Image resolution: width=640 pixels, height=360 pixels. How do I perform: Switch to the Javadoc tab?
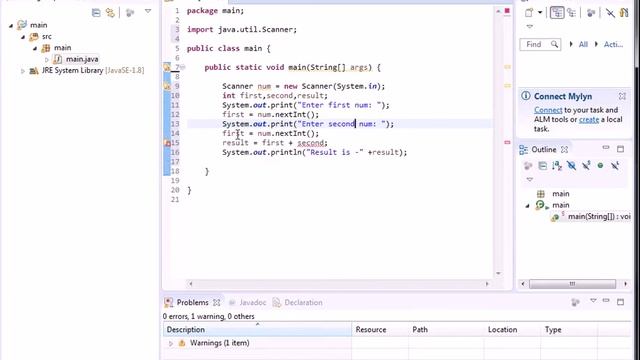pos(253,302)
